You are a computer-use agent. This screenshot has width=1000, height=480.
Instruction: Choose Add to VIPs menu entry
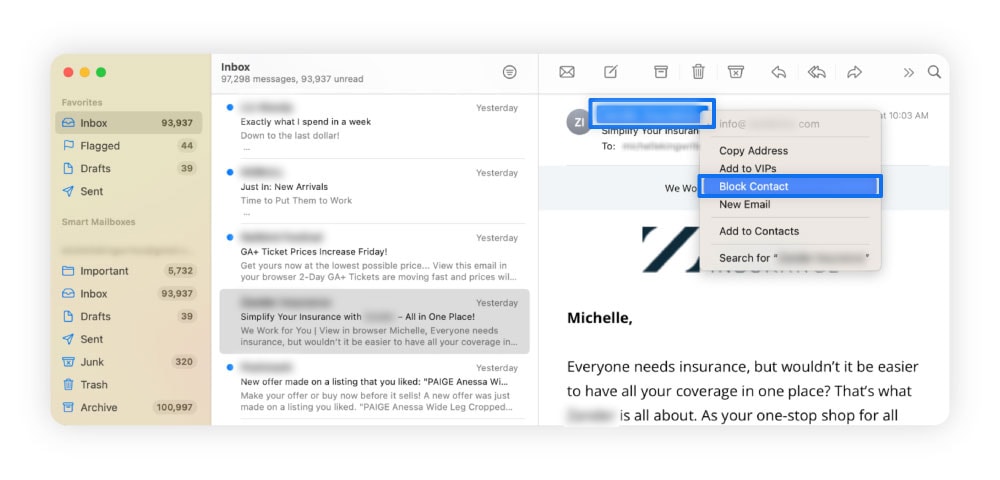pos(747,169)
